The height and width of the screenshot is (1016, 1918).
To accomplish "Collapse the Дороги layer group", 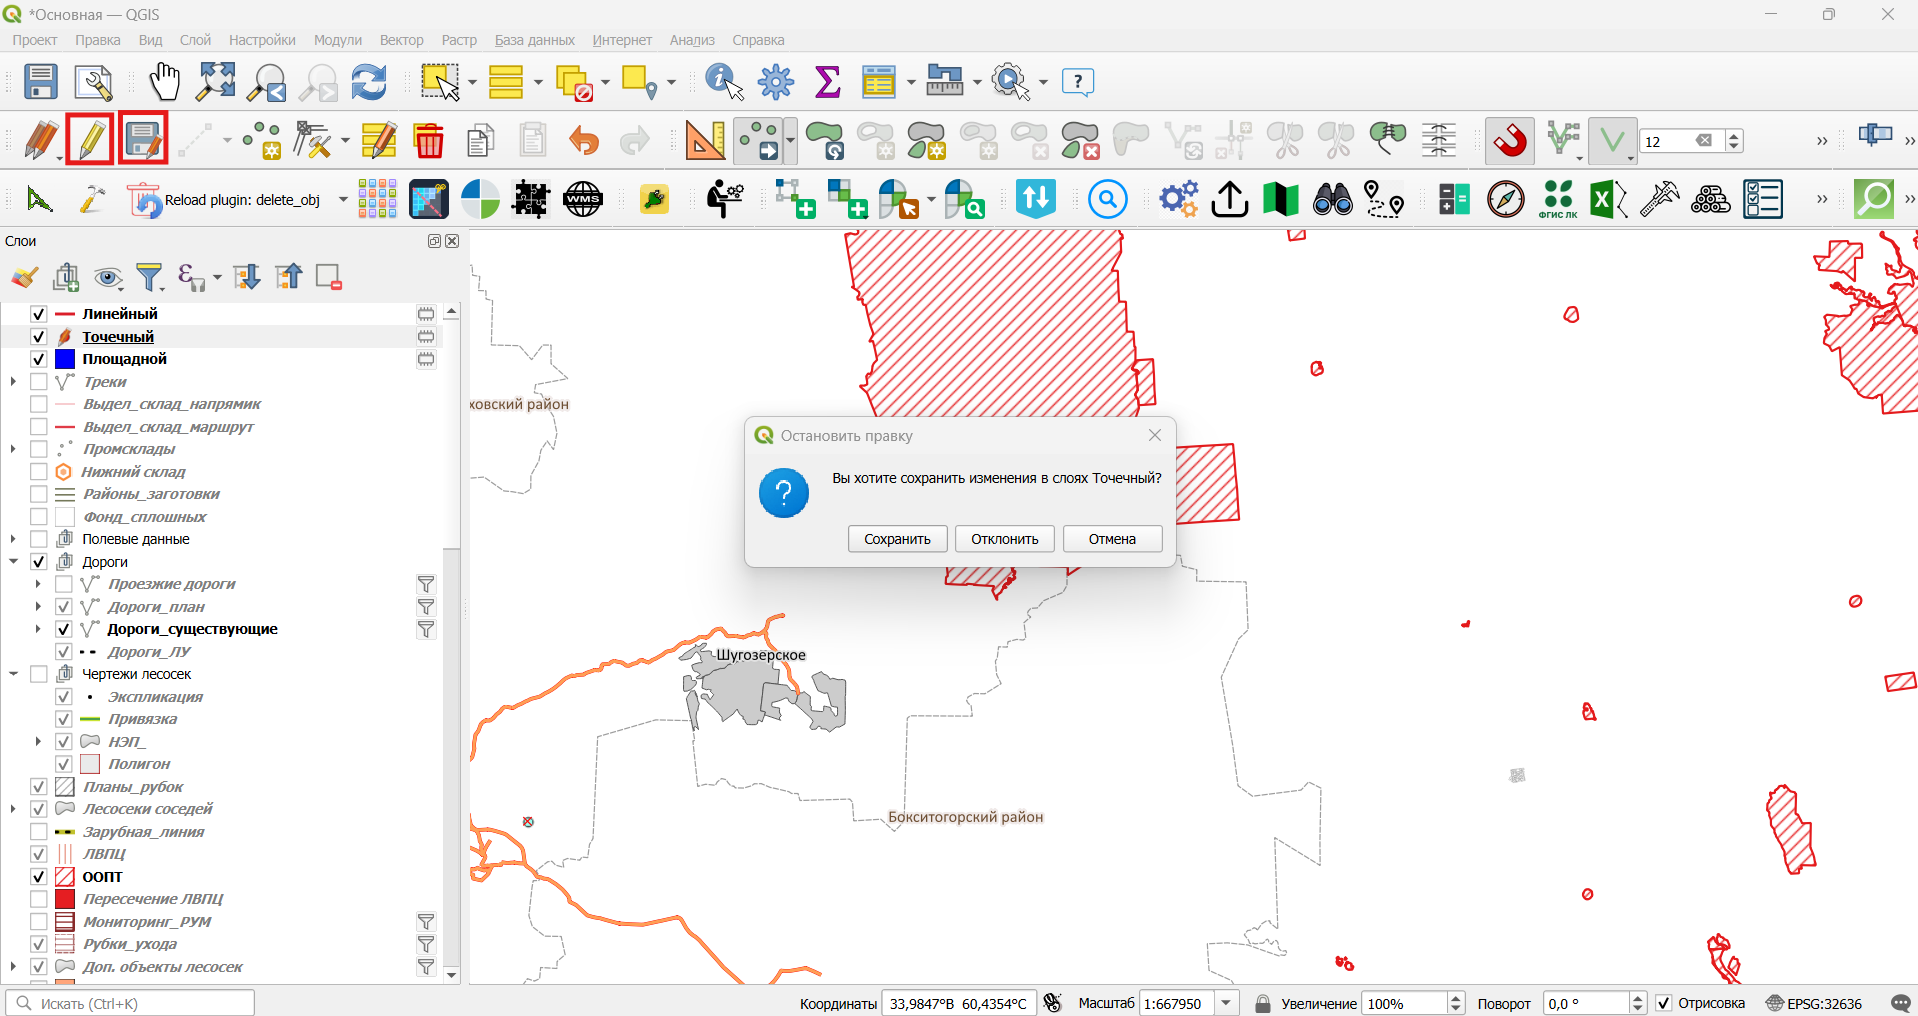I will click(13, 562).
